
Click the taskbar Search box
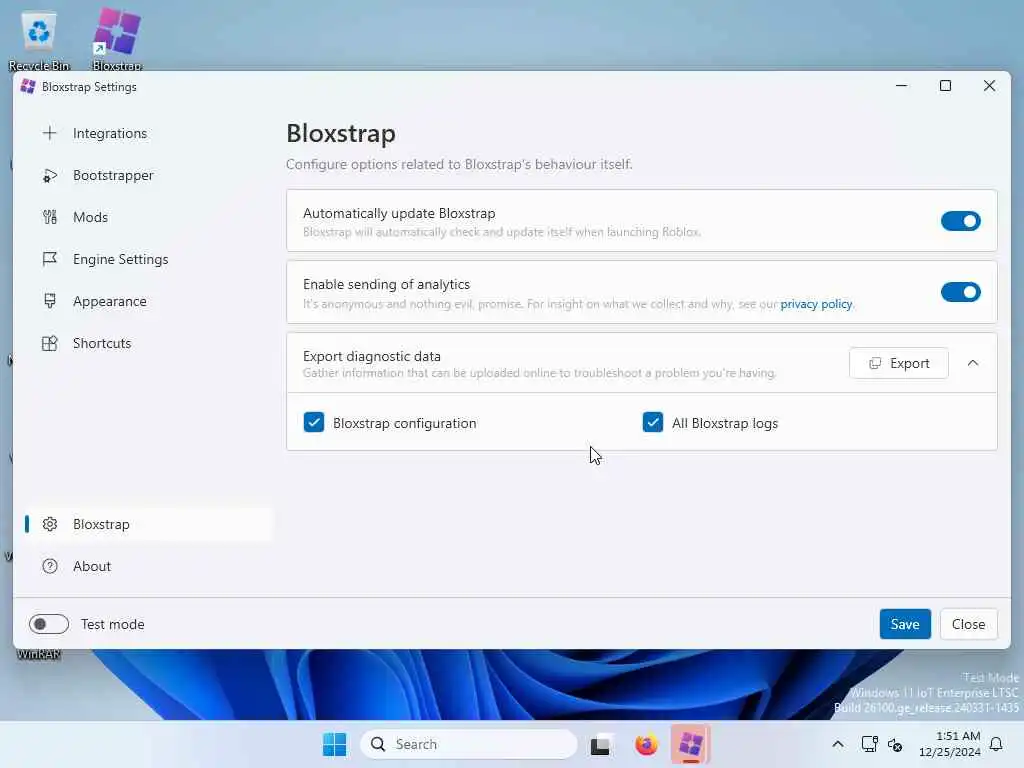tap(469, 744)
